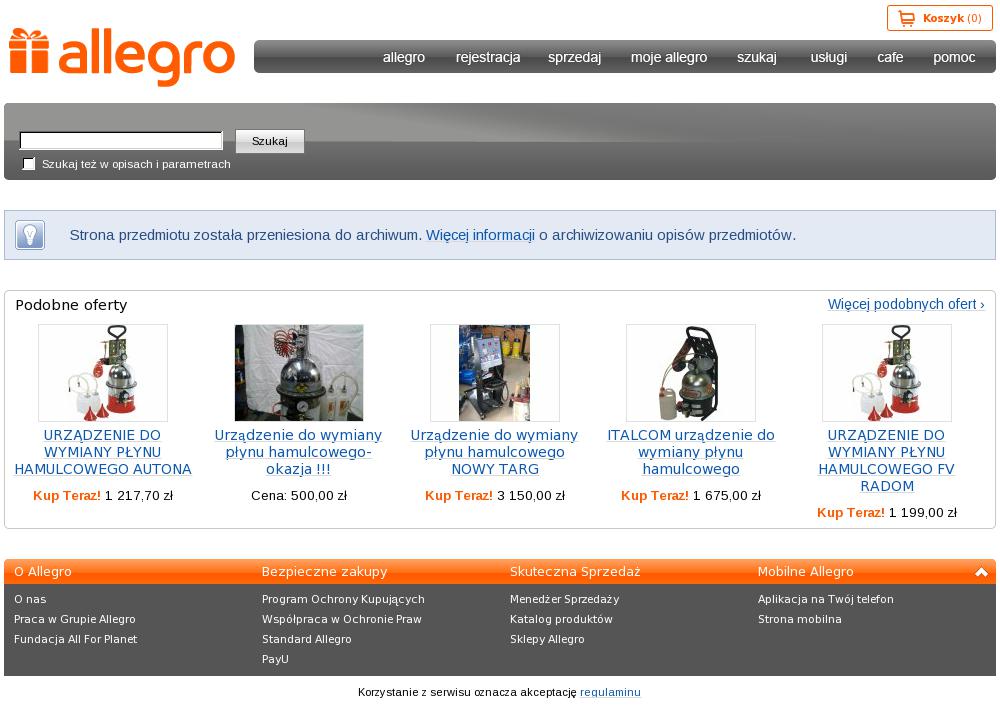Open Program Ochrony Kupujących link
Image resolution: width=1000 pixels, height=712 pixels.
click(x=343, y=599)
